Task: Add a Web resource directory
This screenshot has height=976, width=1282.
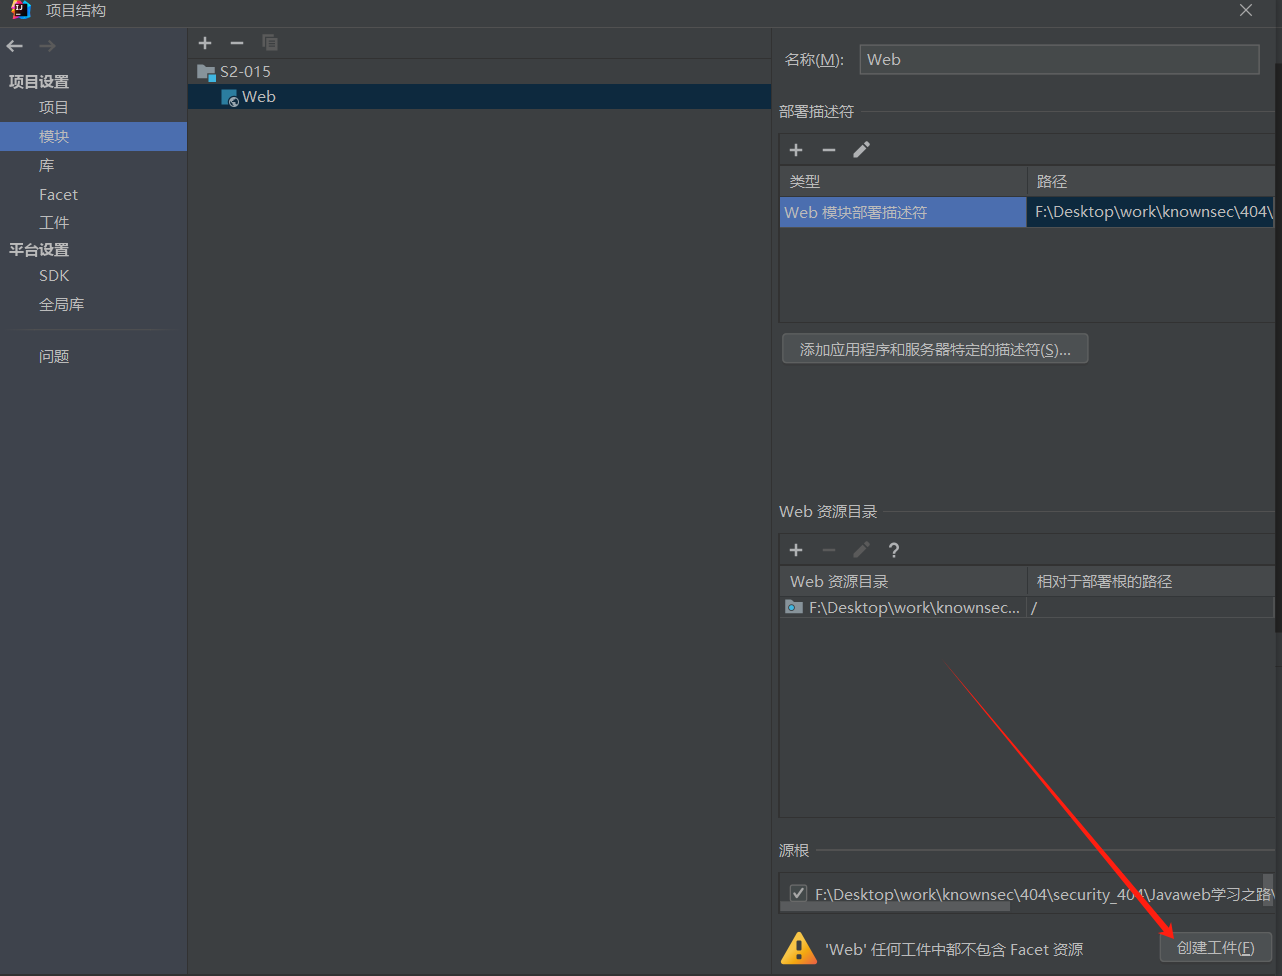Action: click(796, 550)
